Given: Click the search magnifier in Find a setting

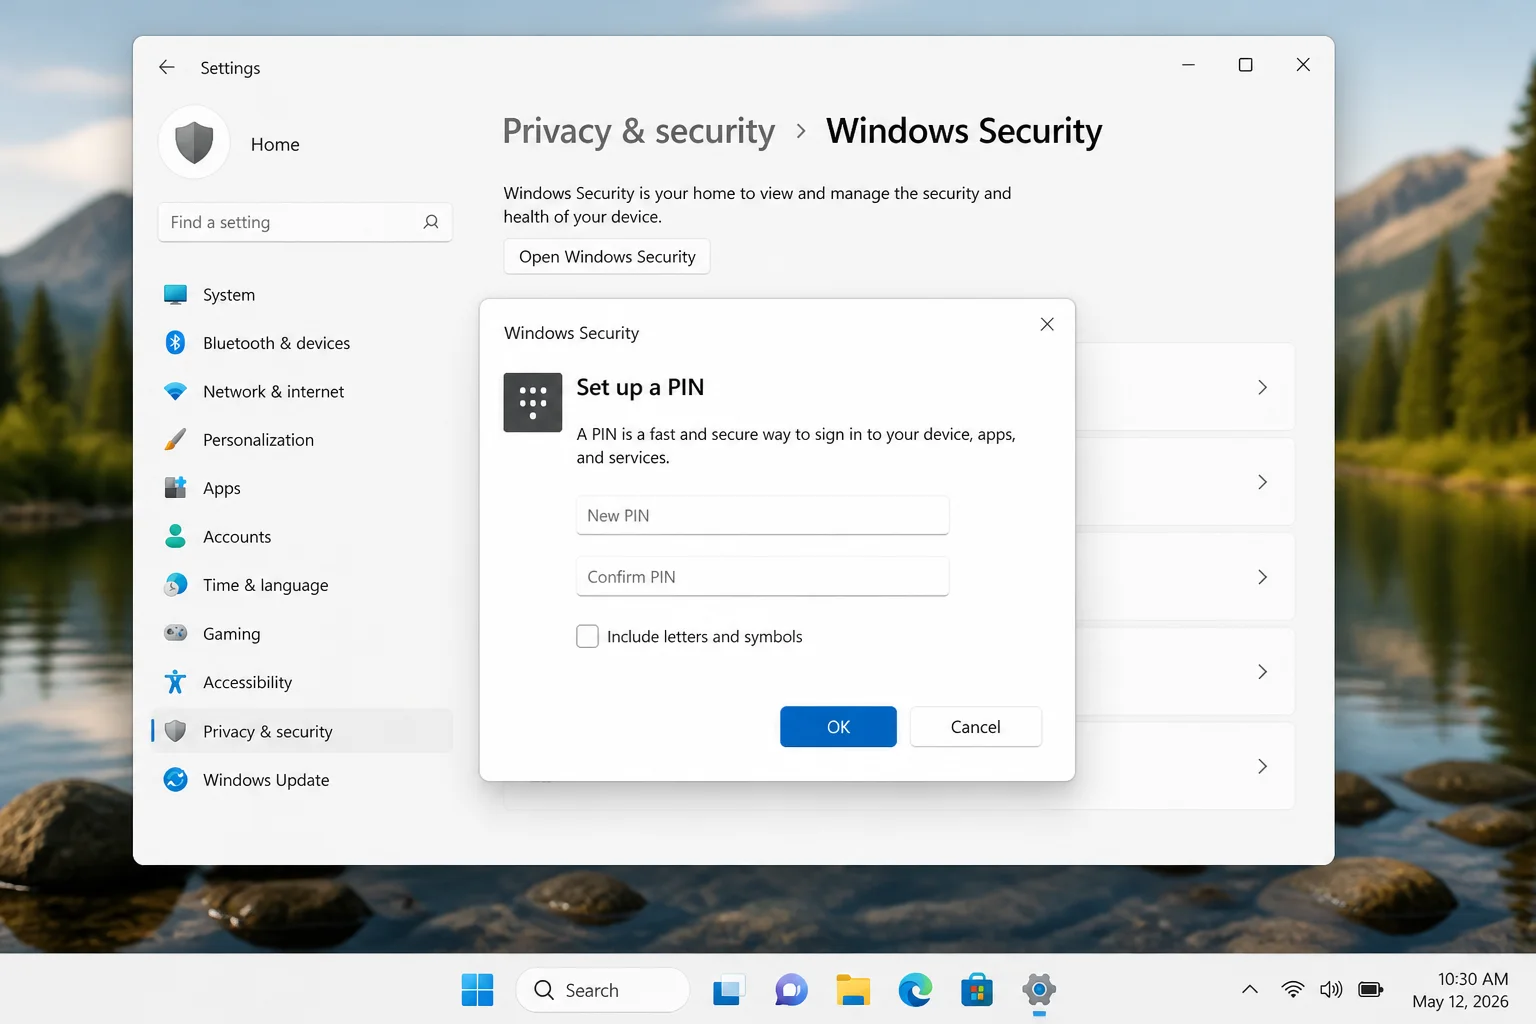Looking at the screenshot, I should [431, 222].
